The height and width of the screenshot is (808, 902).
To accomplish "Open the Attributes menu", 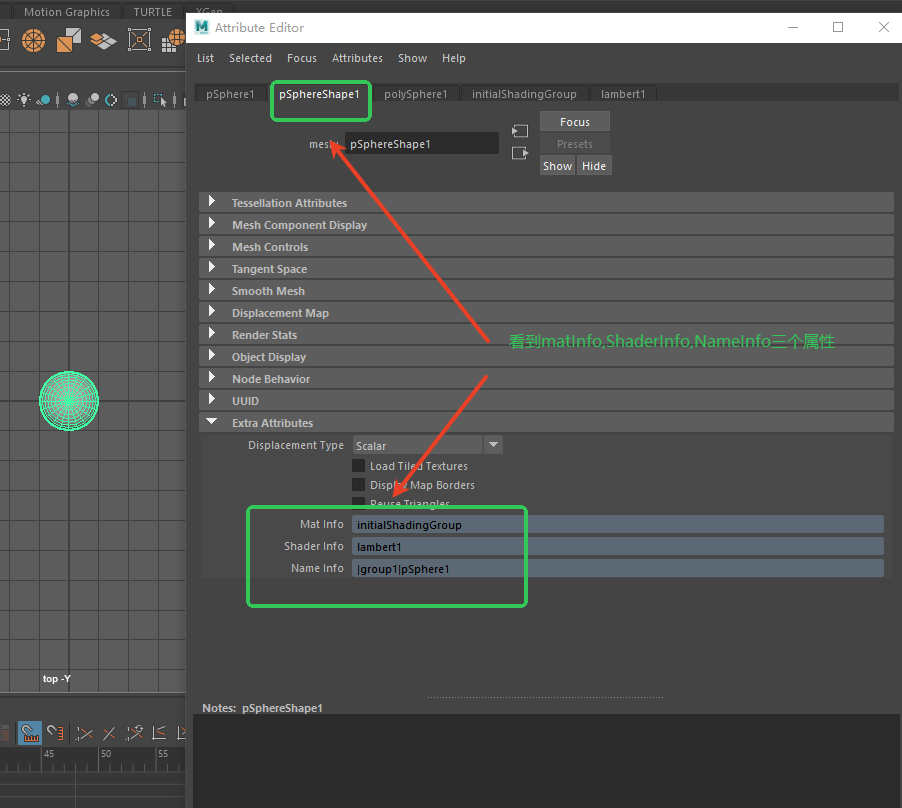I will pos(357,58).
